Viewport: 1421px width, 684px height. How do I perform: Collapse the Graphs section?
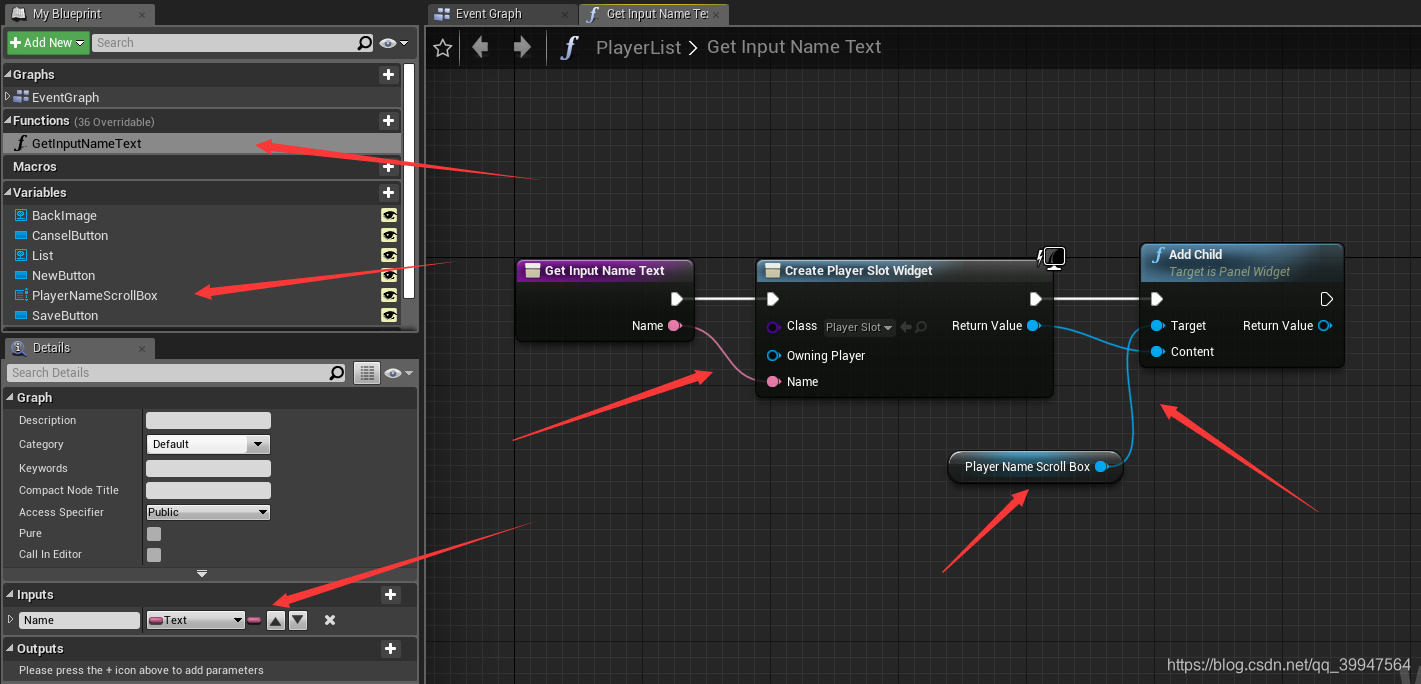[x=8, y=75]
